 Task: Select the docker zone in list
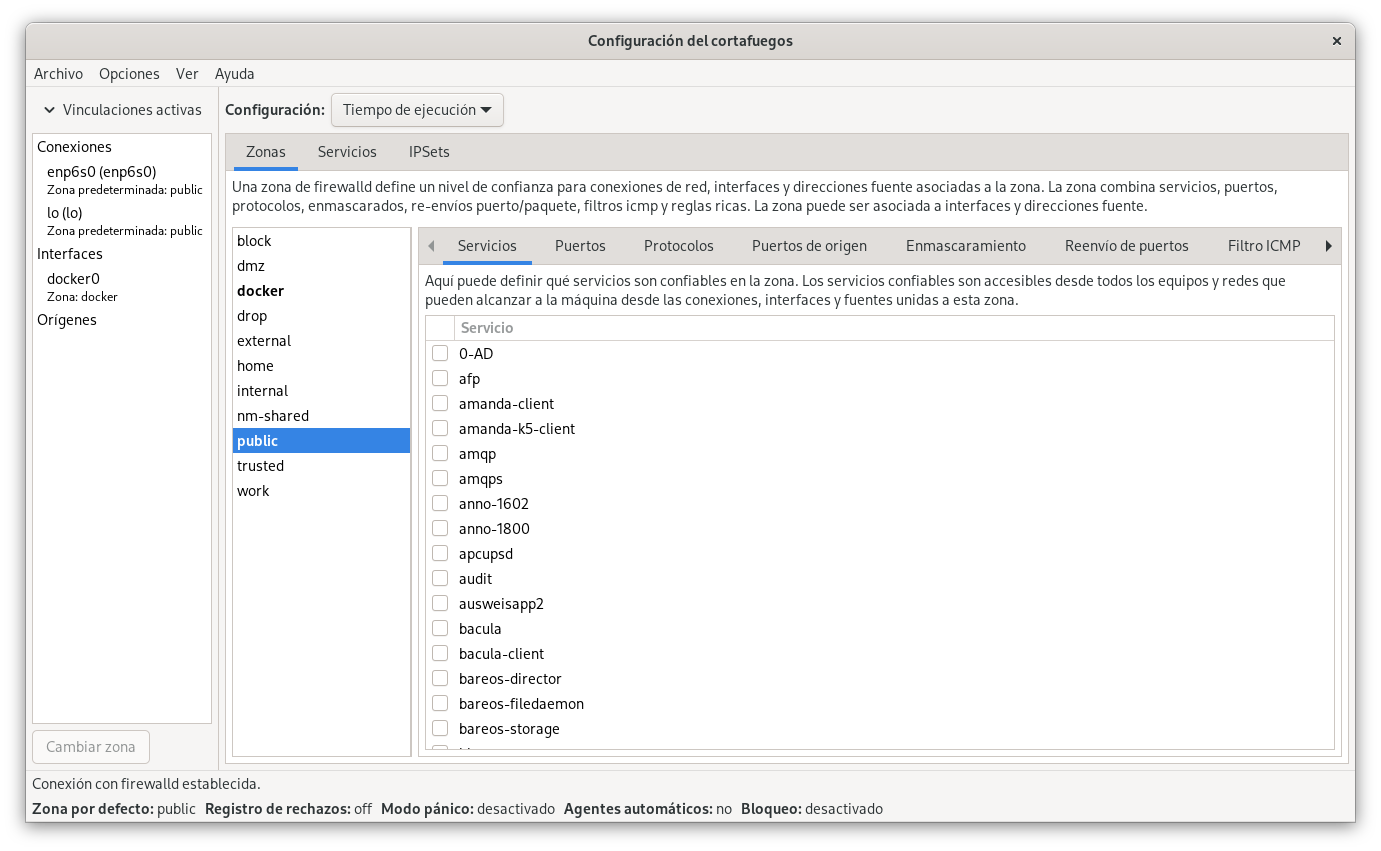click(x=260, y=291)
